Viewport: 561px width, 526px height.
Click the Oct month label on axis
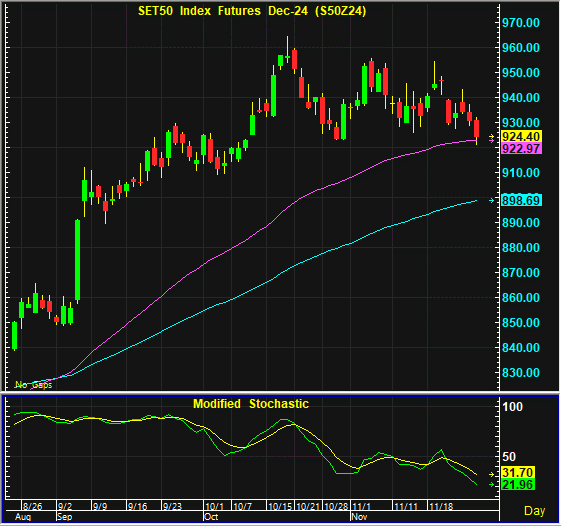211,517
